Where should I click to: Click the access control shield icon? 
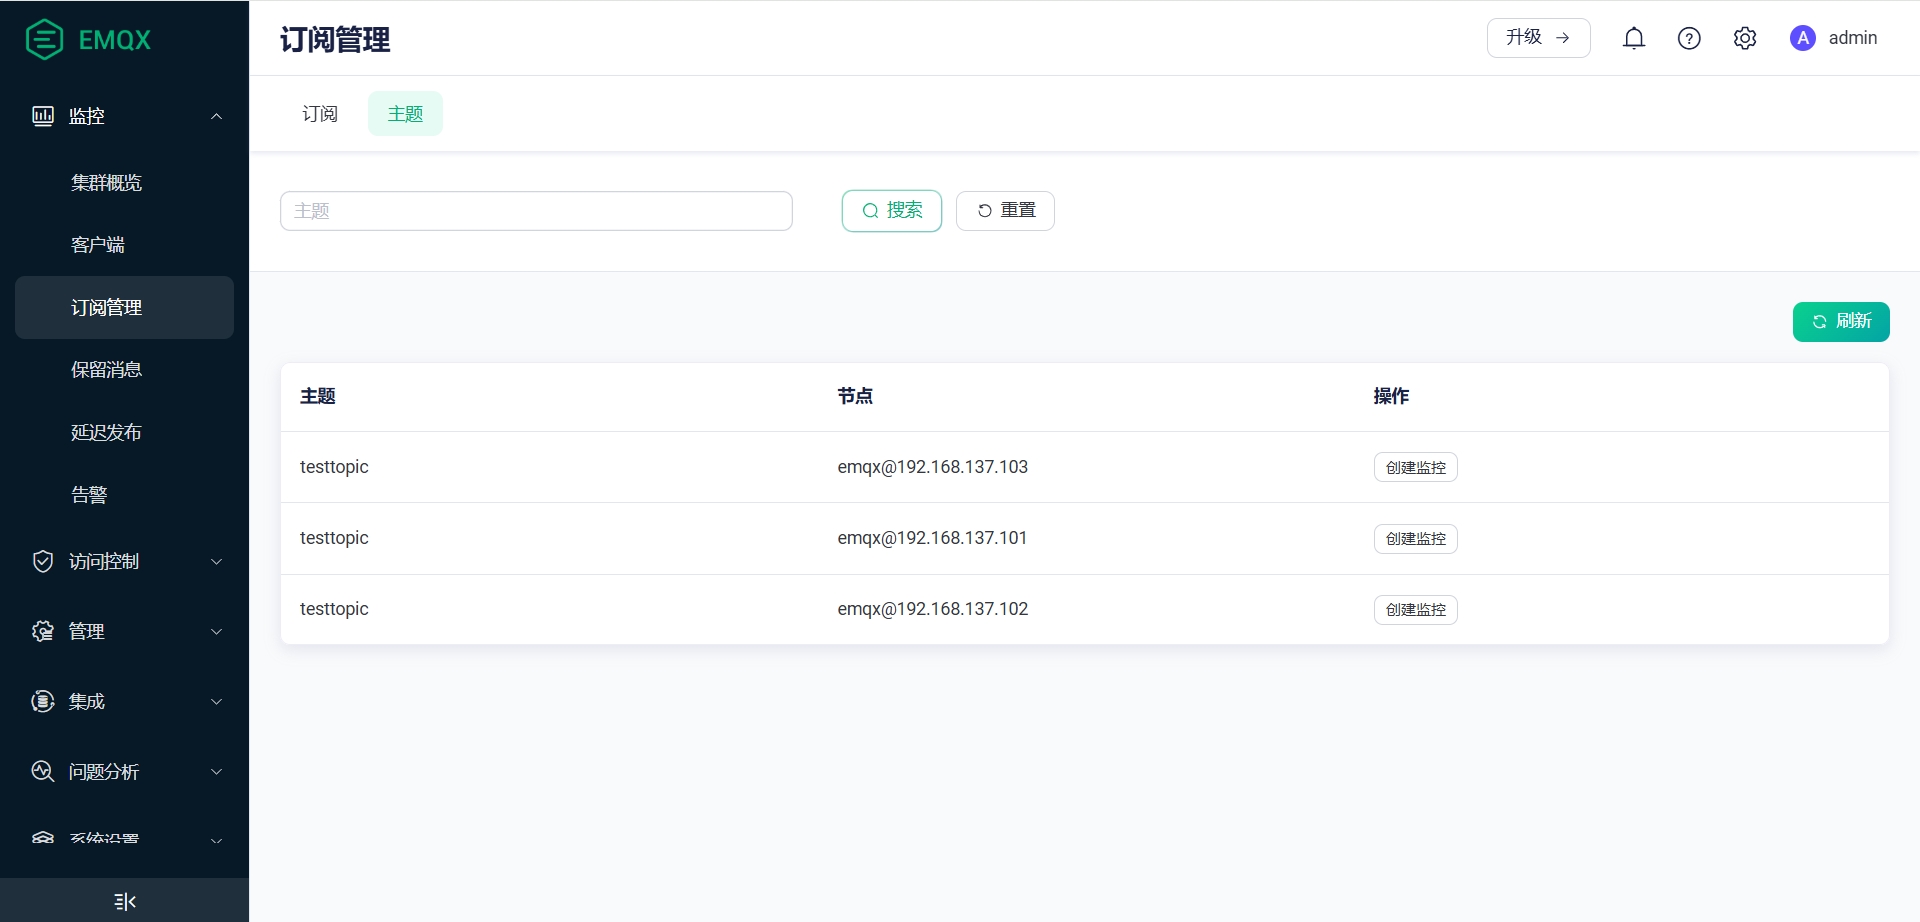43,561
